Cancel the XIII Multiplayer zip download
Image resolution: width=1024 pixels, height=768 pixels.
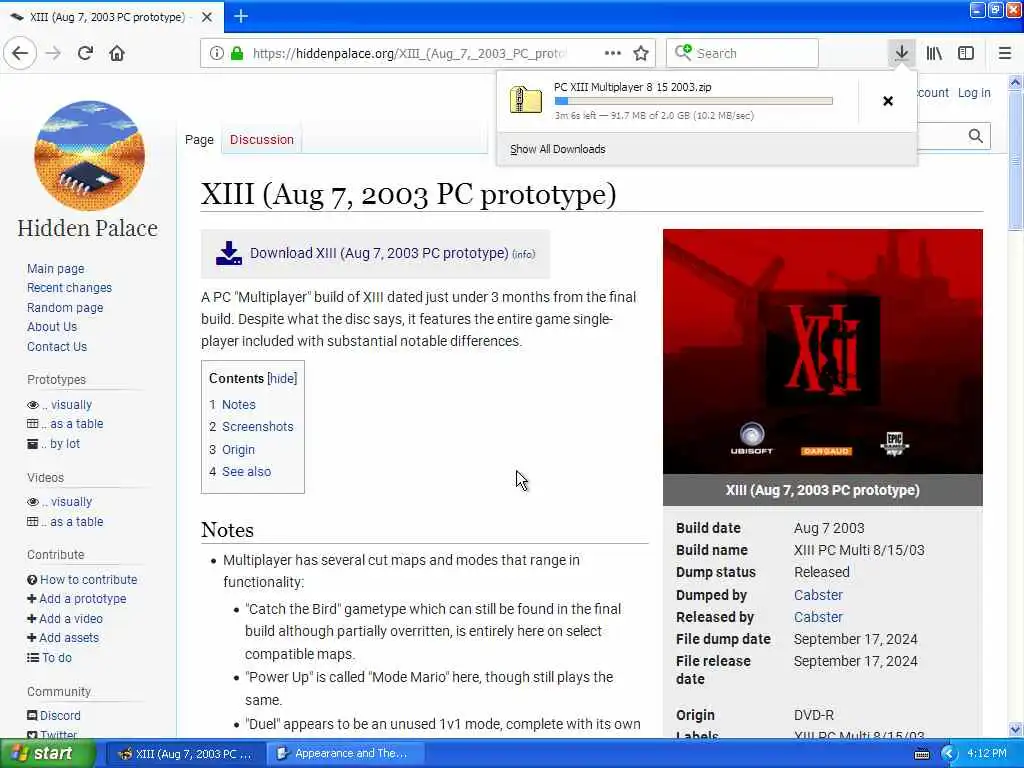[x=888, y=101]
